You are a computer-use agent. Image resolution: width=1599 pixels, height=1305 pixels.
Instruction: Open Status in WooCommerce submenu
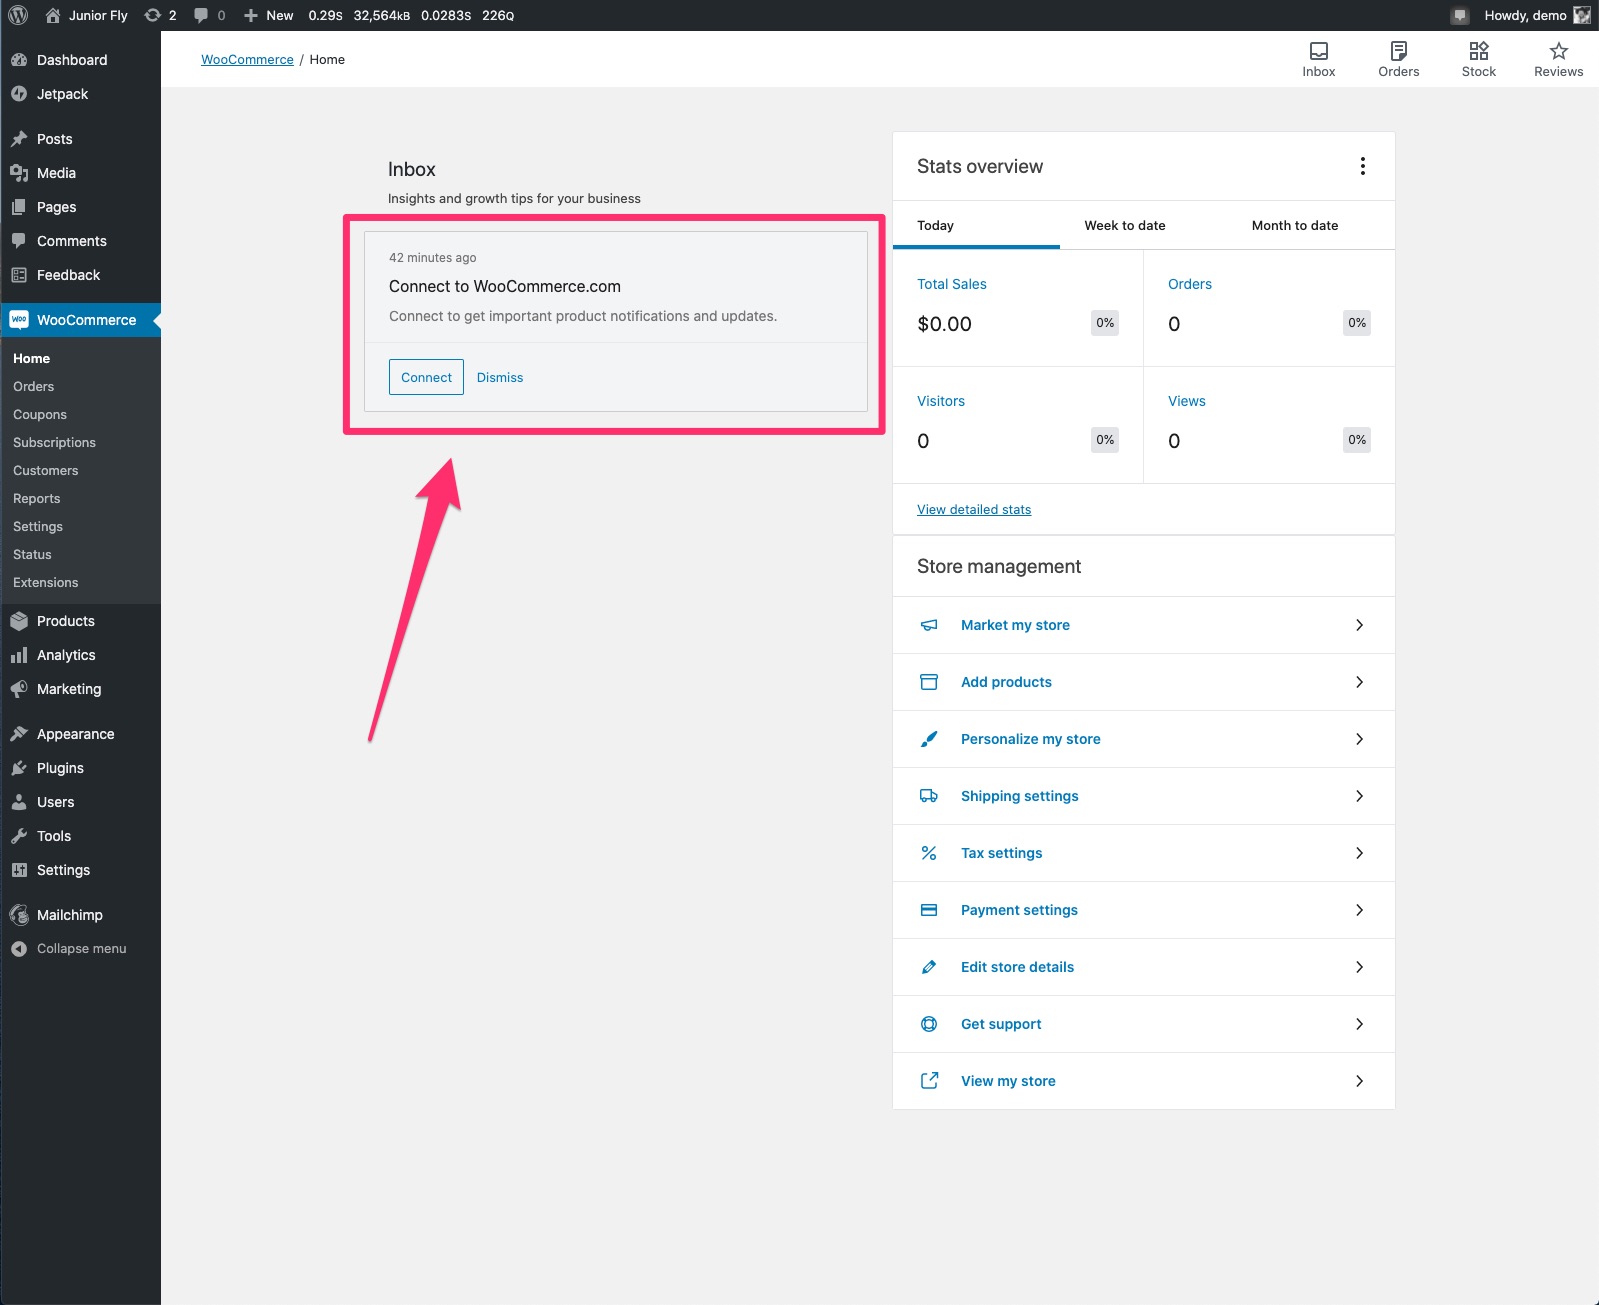(x=32, y=555)
